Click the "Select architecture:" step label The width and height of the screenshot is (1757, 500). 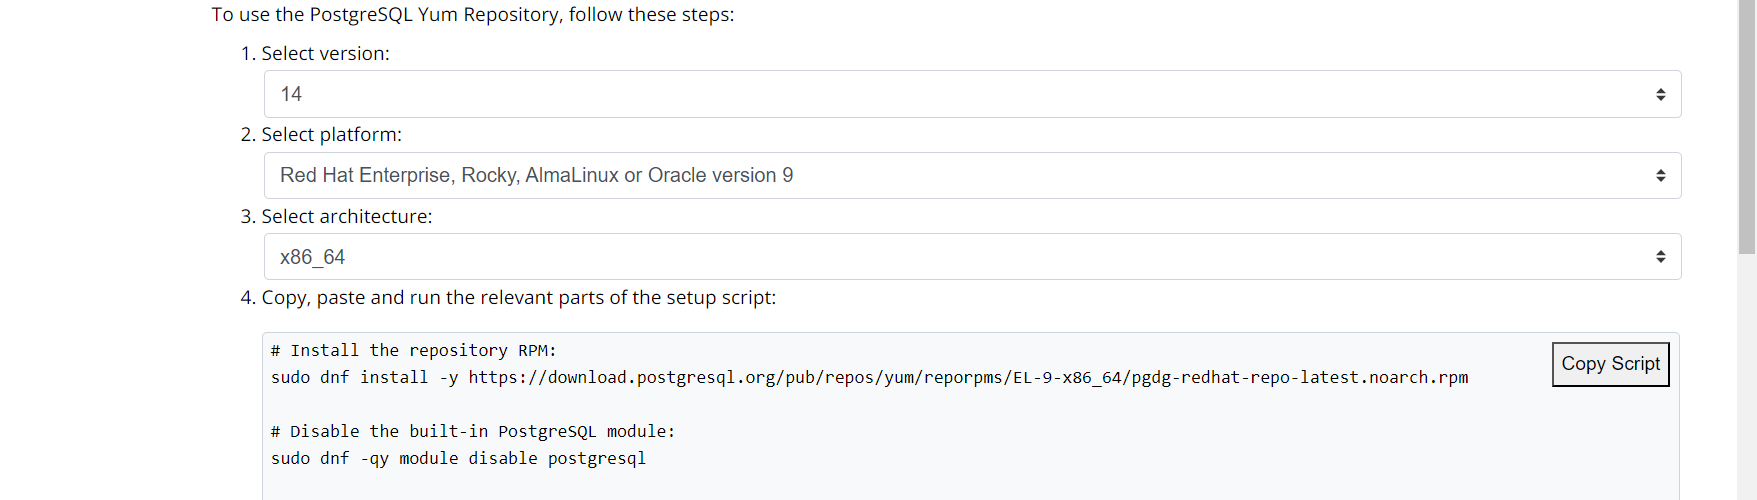point(346,217)
